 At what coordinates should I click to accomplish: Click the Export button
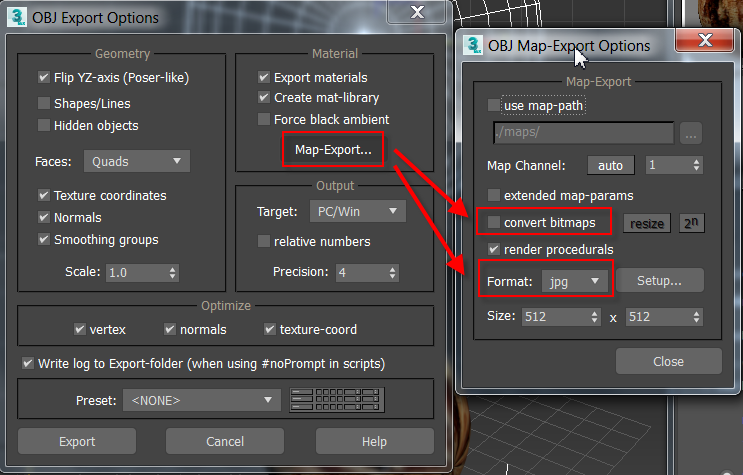[77, 441]
